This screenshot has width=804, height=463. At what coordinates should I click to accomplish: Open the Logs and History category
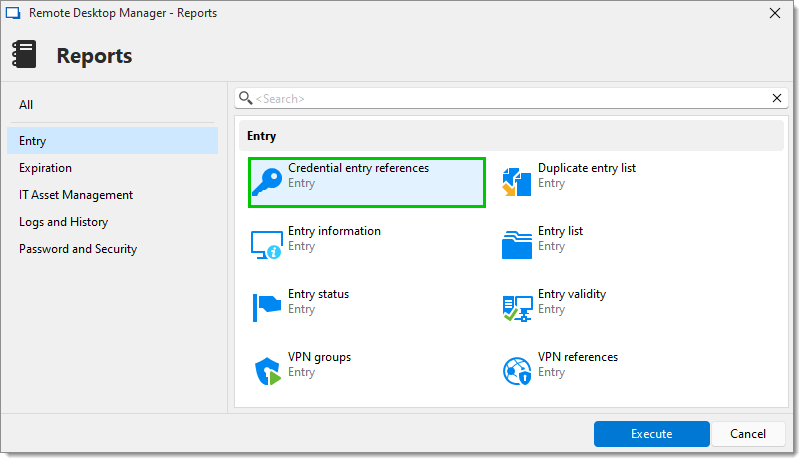(112, 222)
